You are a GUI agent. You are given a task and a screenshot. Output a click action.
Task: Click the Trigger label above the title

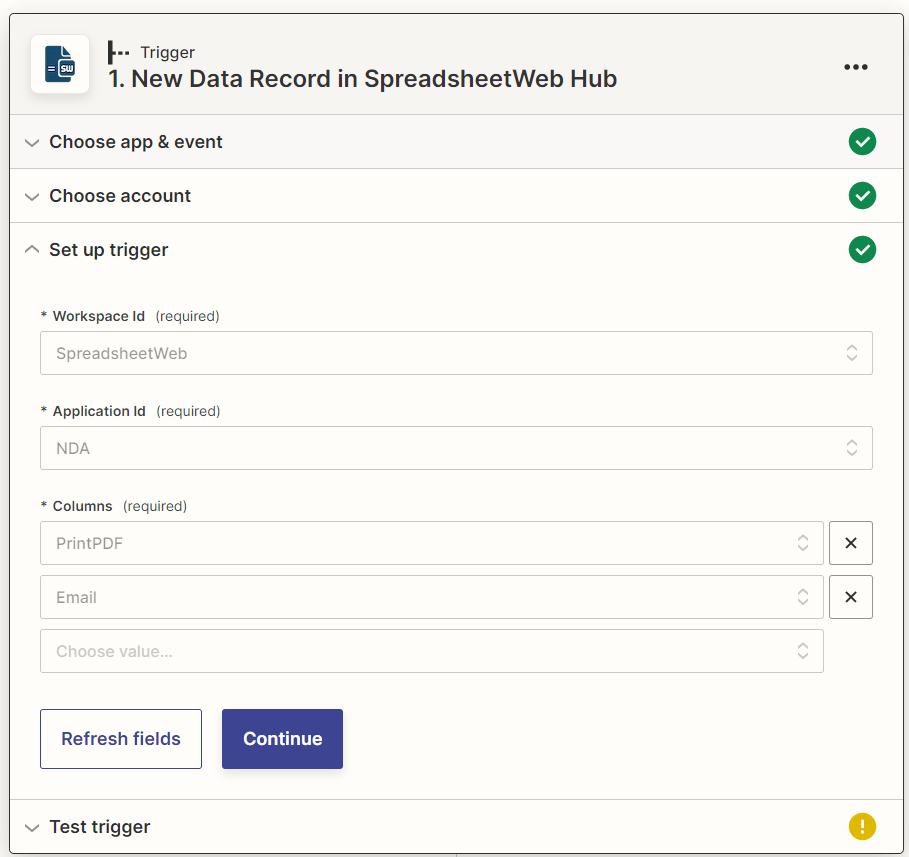pos(168,53)
